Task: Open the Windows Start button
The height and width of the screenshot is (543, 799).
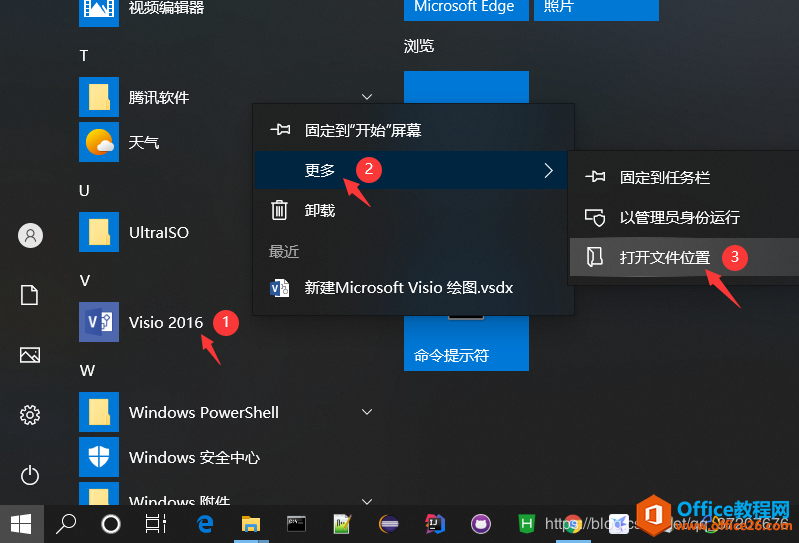Action: click(x=21, y=524)
